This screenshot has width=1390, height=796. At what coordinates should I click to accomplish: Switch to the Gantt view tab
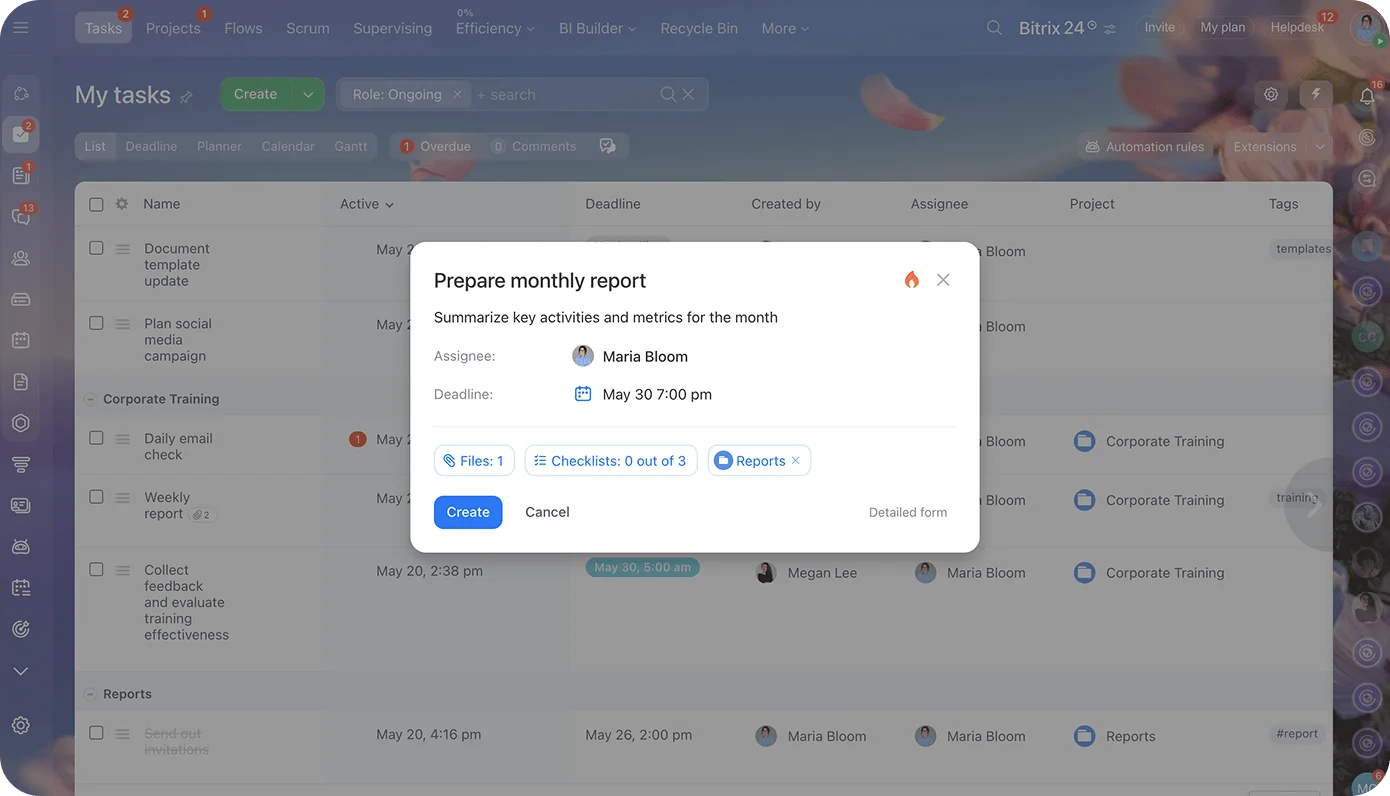(350, 146)
